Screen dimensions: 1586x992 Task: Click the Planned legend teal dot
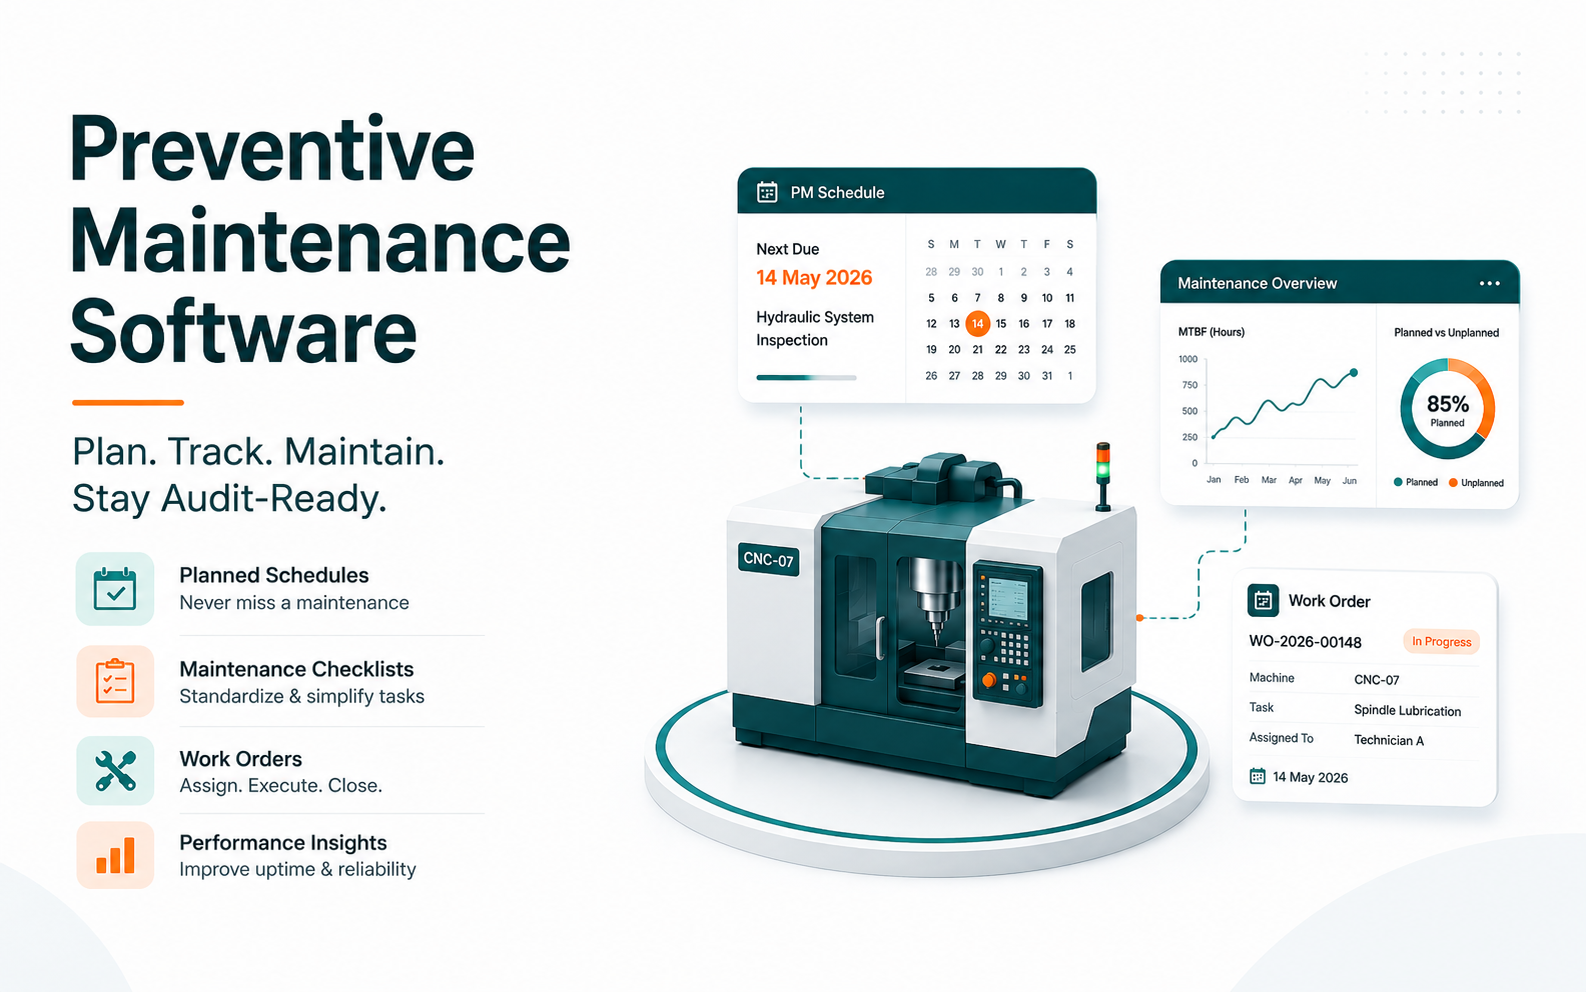pyautogui.click(x=1398, y=482)
